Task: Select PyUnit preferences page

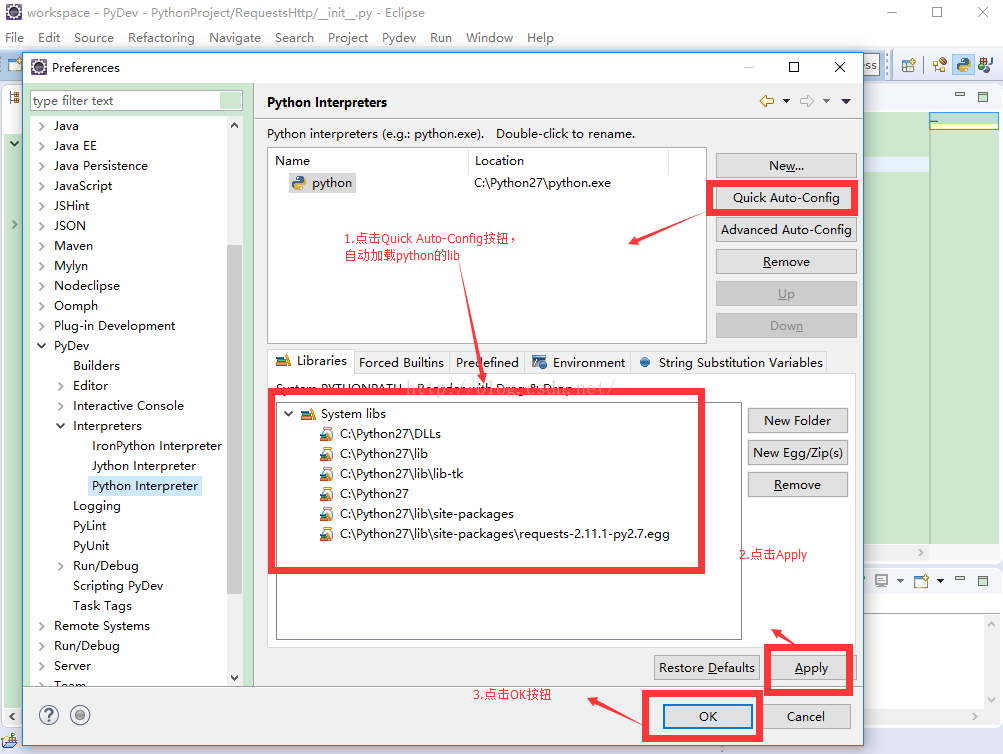Action: (91, 546)
